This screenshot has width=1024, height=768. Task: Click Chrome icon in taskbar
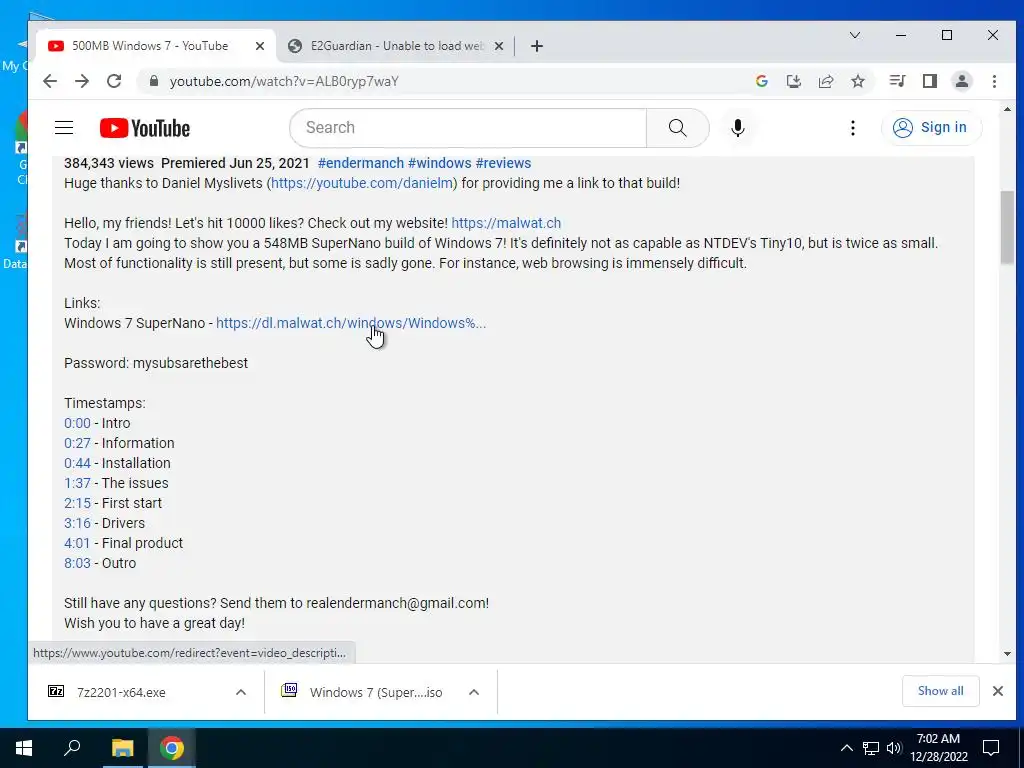[x=171, y=748]
